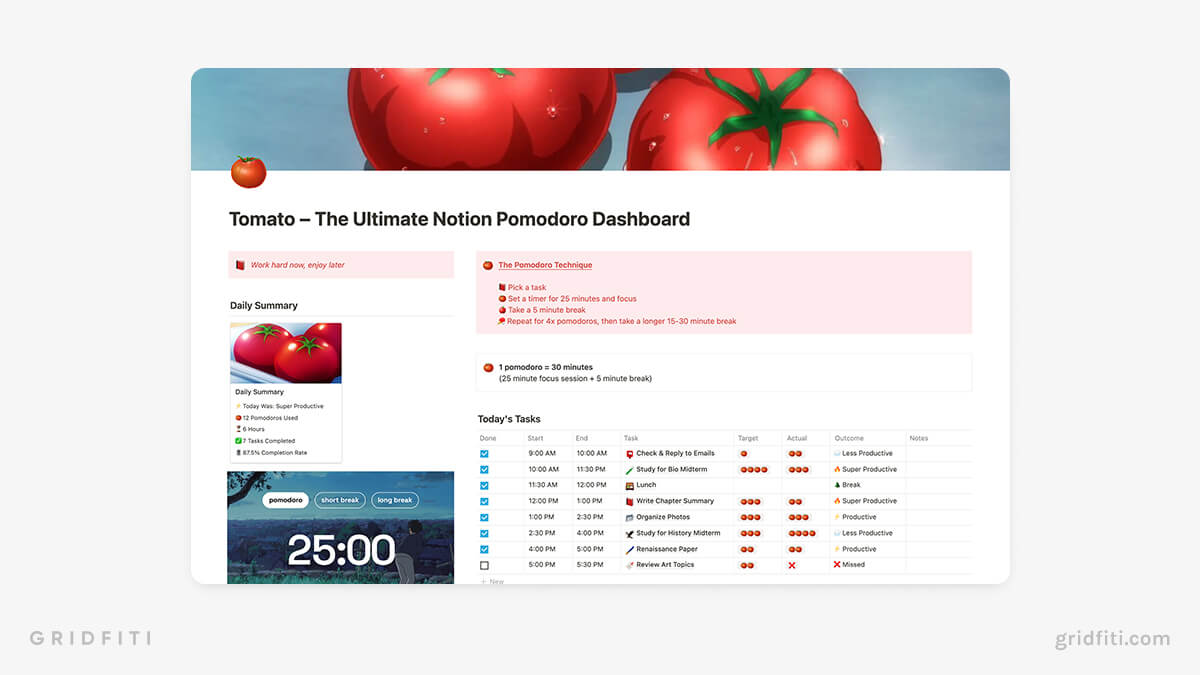The image size is (1200, 675).
Task: Uncheck Done for Check & Reply to Emails
Action: (484, 453)
